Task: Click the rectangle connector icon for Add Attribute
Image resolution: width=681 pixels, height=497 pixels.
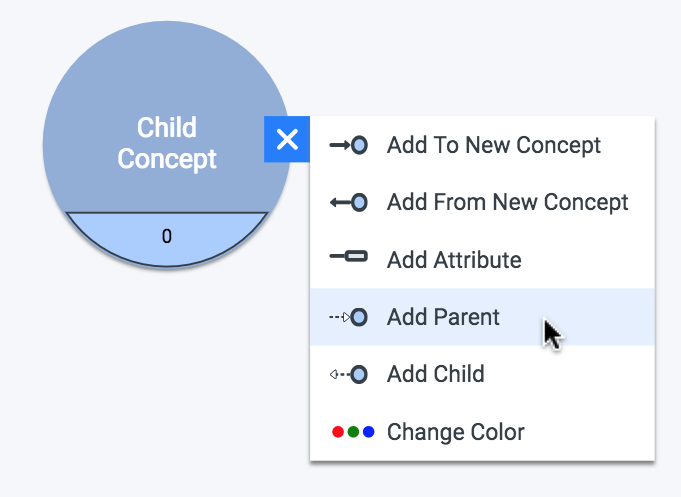Action: (348, 256)
